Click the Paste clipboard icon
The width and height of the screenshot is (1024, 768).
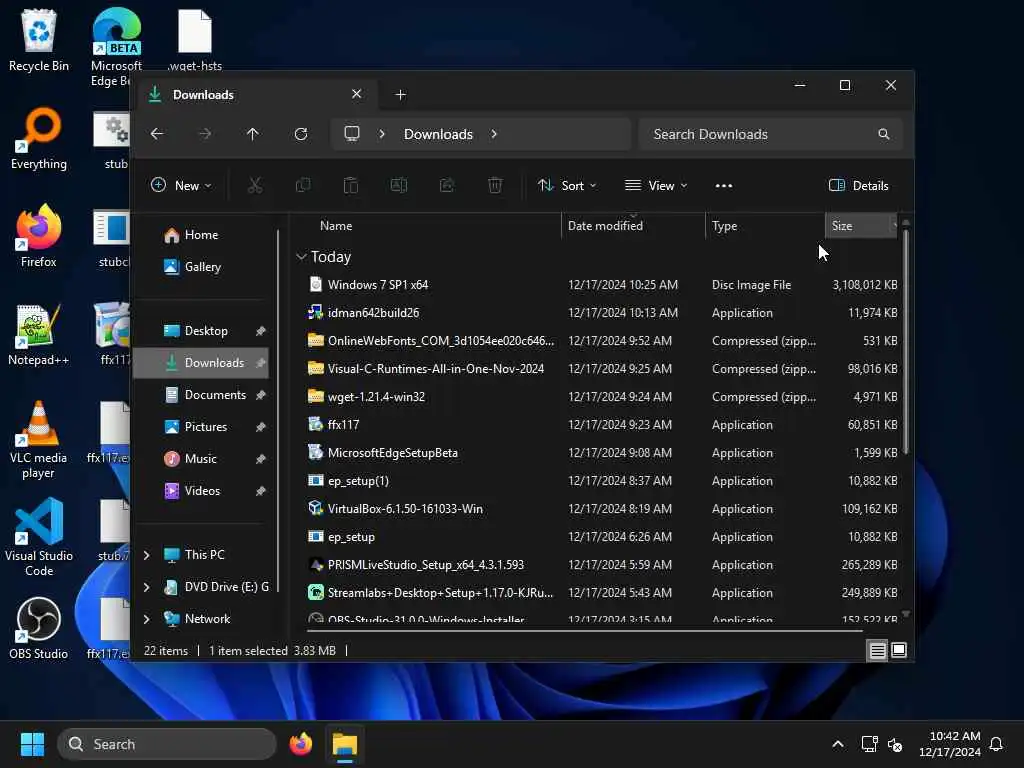coord(351,185)
